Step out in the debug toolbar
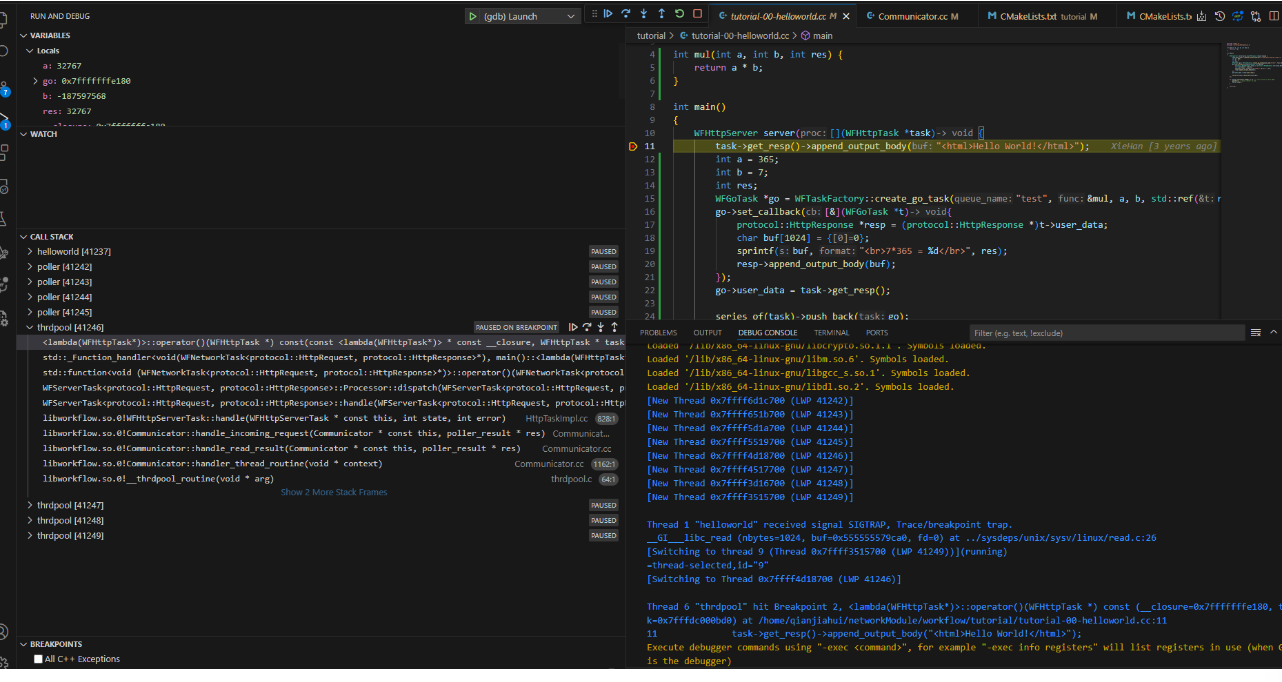 [662, 14]
